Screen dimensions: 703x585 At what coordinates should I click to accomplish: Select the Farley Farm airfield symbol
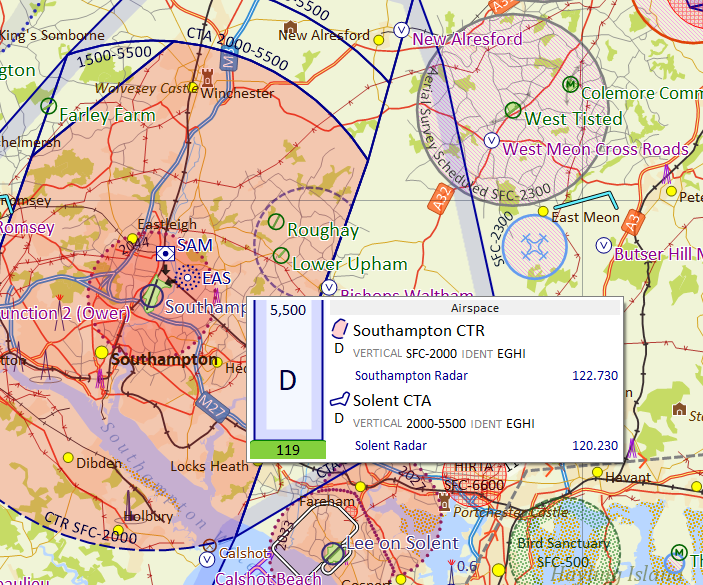pos(48,106)
